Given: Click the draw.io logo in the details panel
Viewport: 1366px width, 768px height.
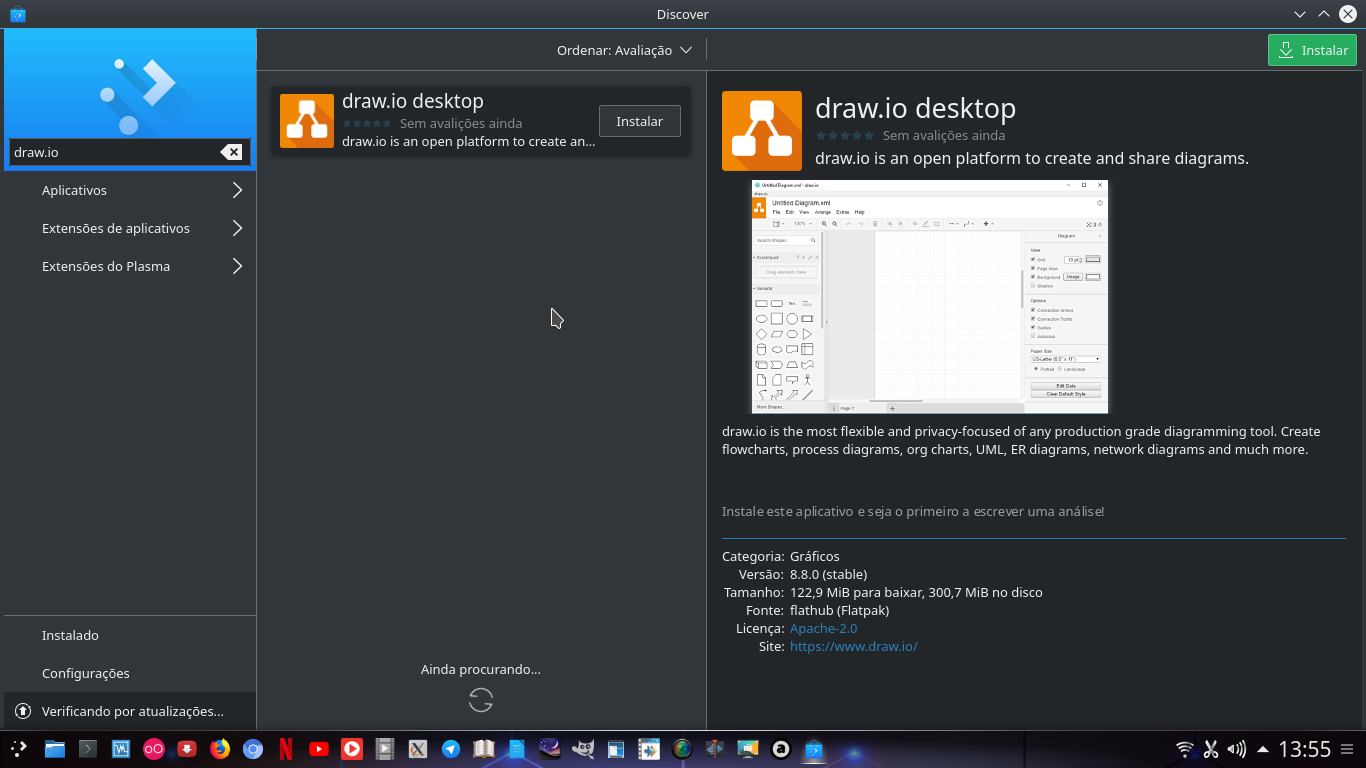Looking at the screenshot, I should 761,130.
